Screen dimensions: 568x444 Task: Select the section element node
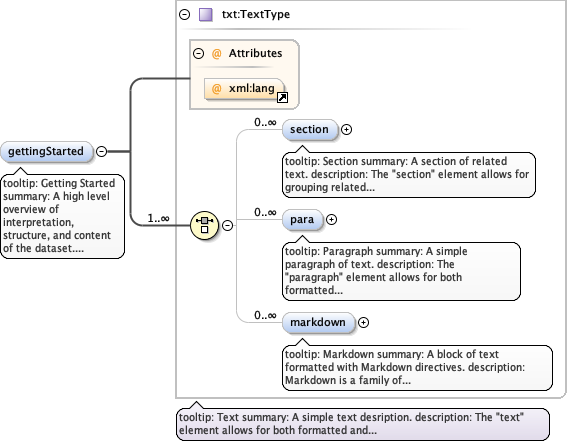tap(309, 129)
